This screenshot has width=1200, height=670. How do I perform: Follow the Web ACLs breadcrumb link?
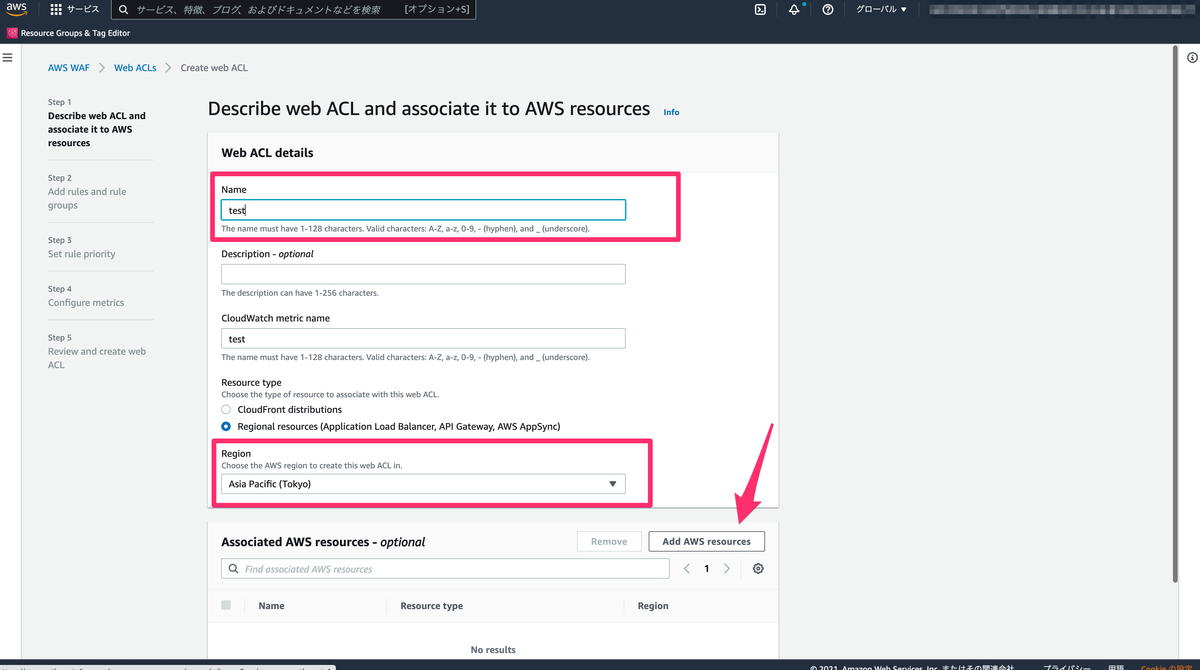(135, 67)
